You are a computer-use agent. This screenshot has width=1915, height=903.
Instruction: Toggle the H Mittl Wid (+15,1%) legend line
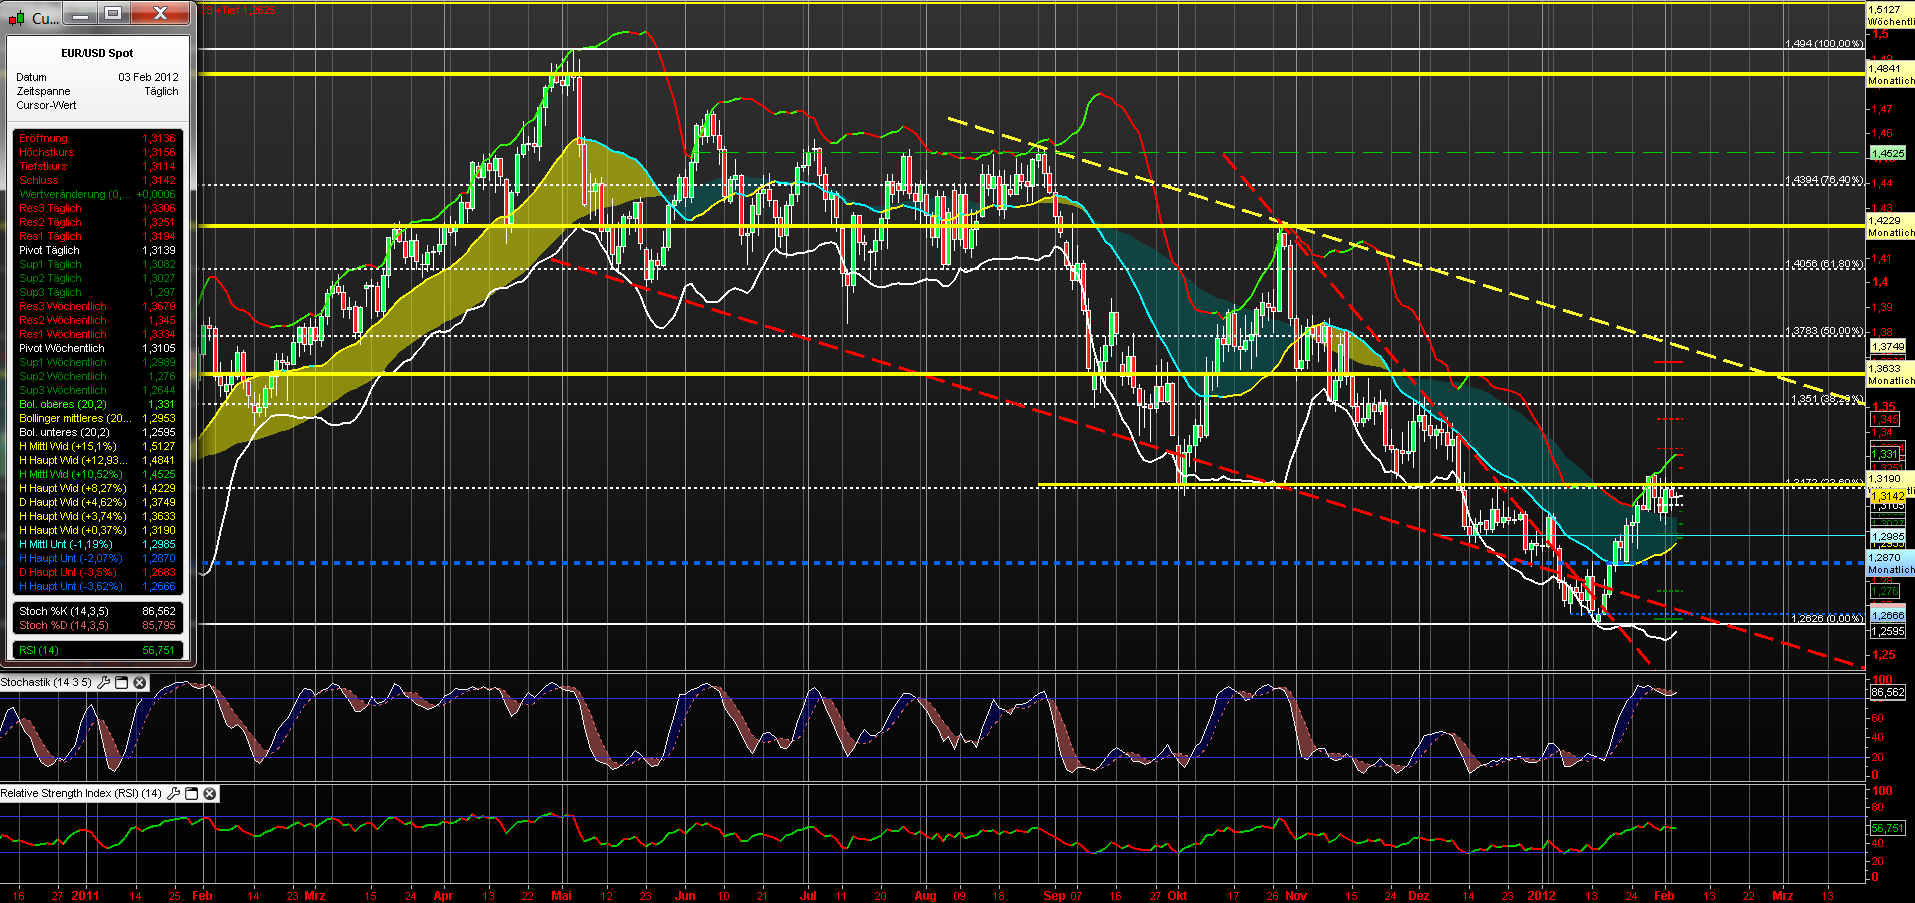(68, 446)
